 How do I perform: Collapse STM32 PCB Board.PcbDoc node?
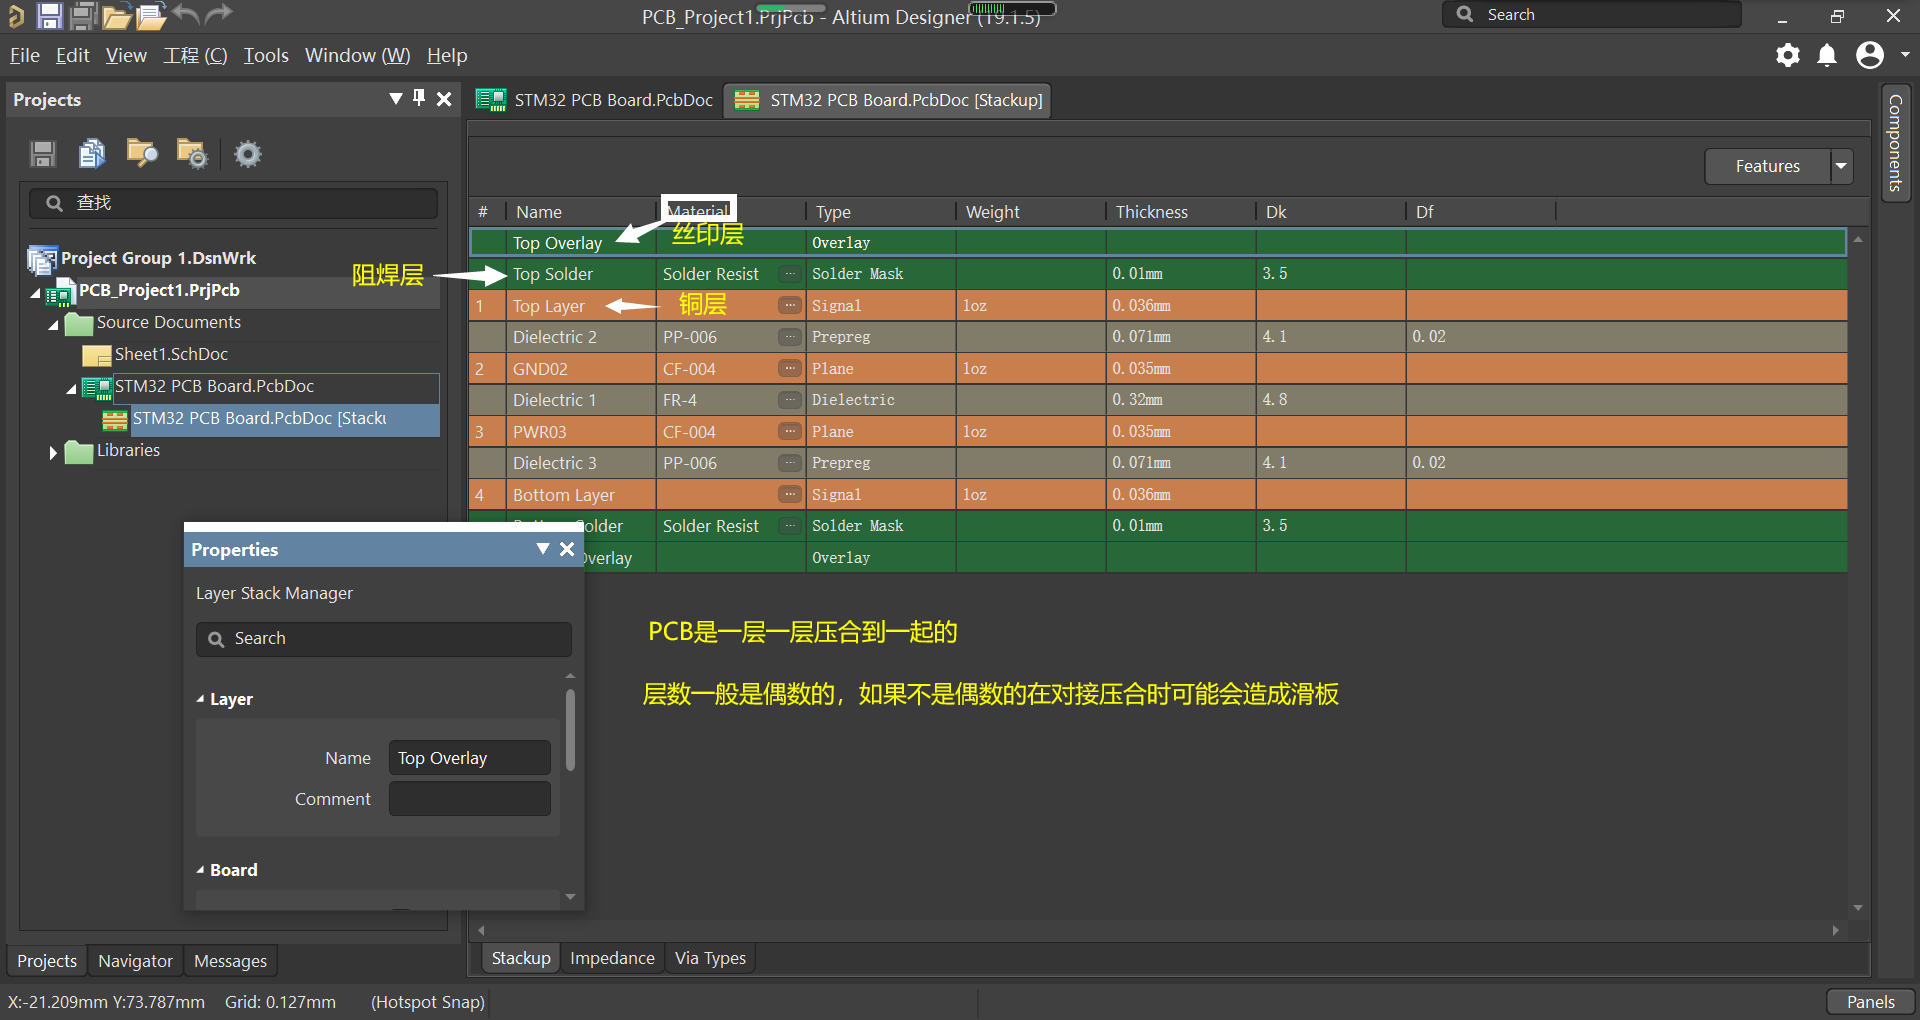72,389
